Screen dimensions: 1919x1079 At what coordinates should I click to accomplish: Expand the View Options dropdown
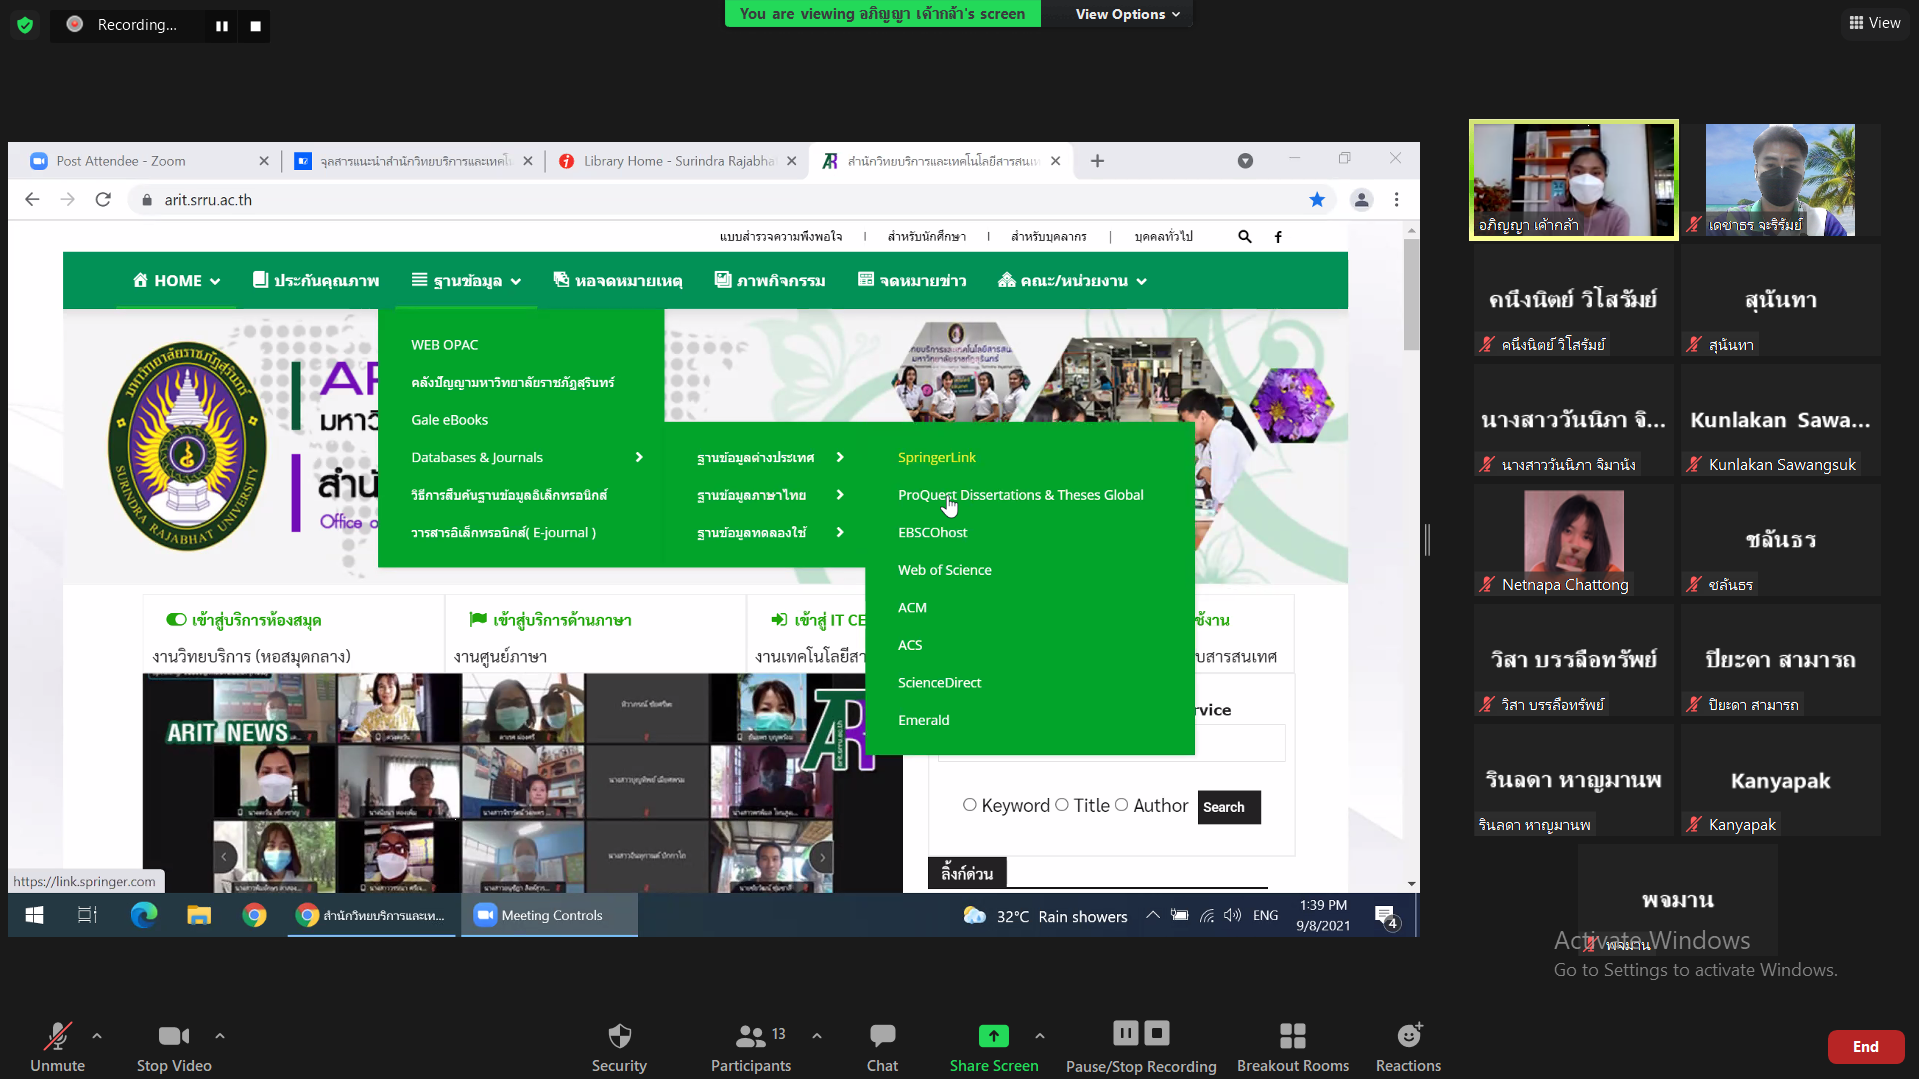pos(1127,14)
